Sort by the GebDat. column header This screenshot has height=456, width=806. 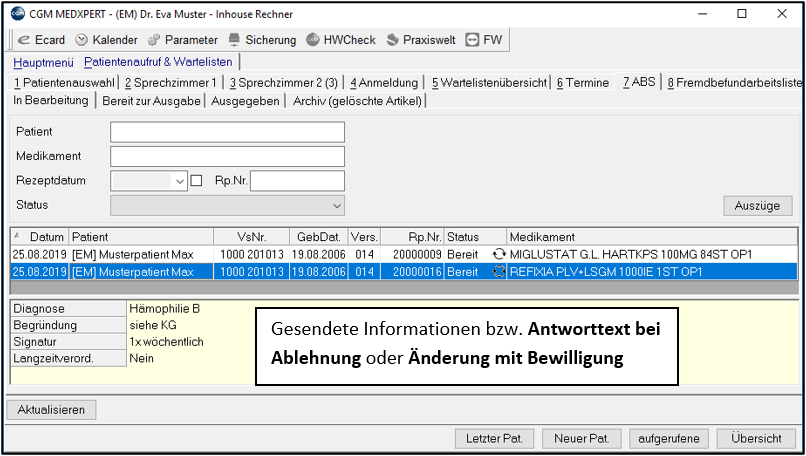[319, 237]
